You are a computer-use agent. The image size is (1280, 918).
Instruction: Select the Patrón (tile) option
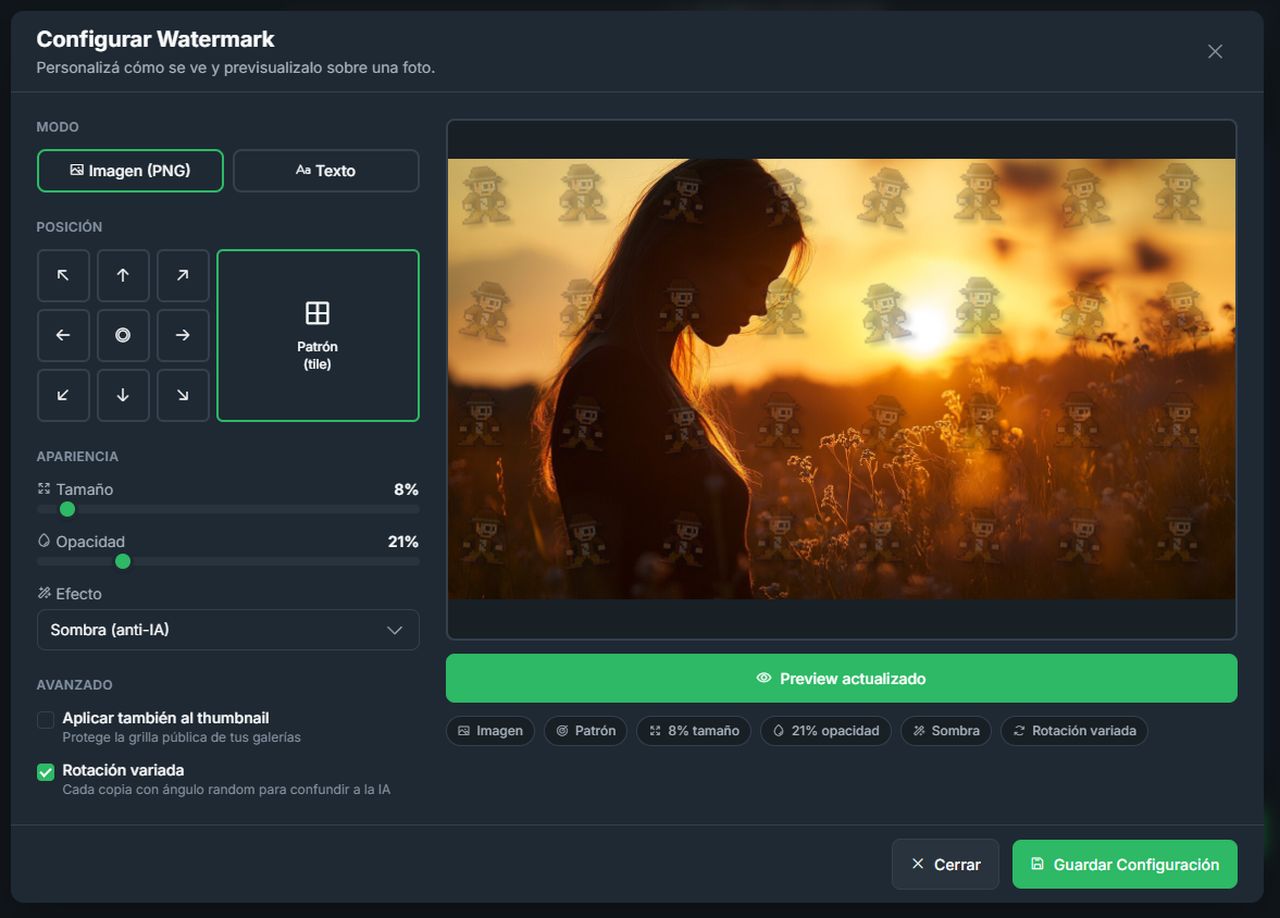point(318,336)
